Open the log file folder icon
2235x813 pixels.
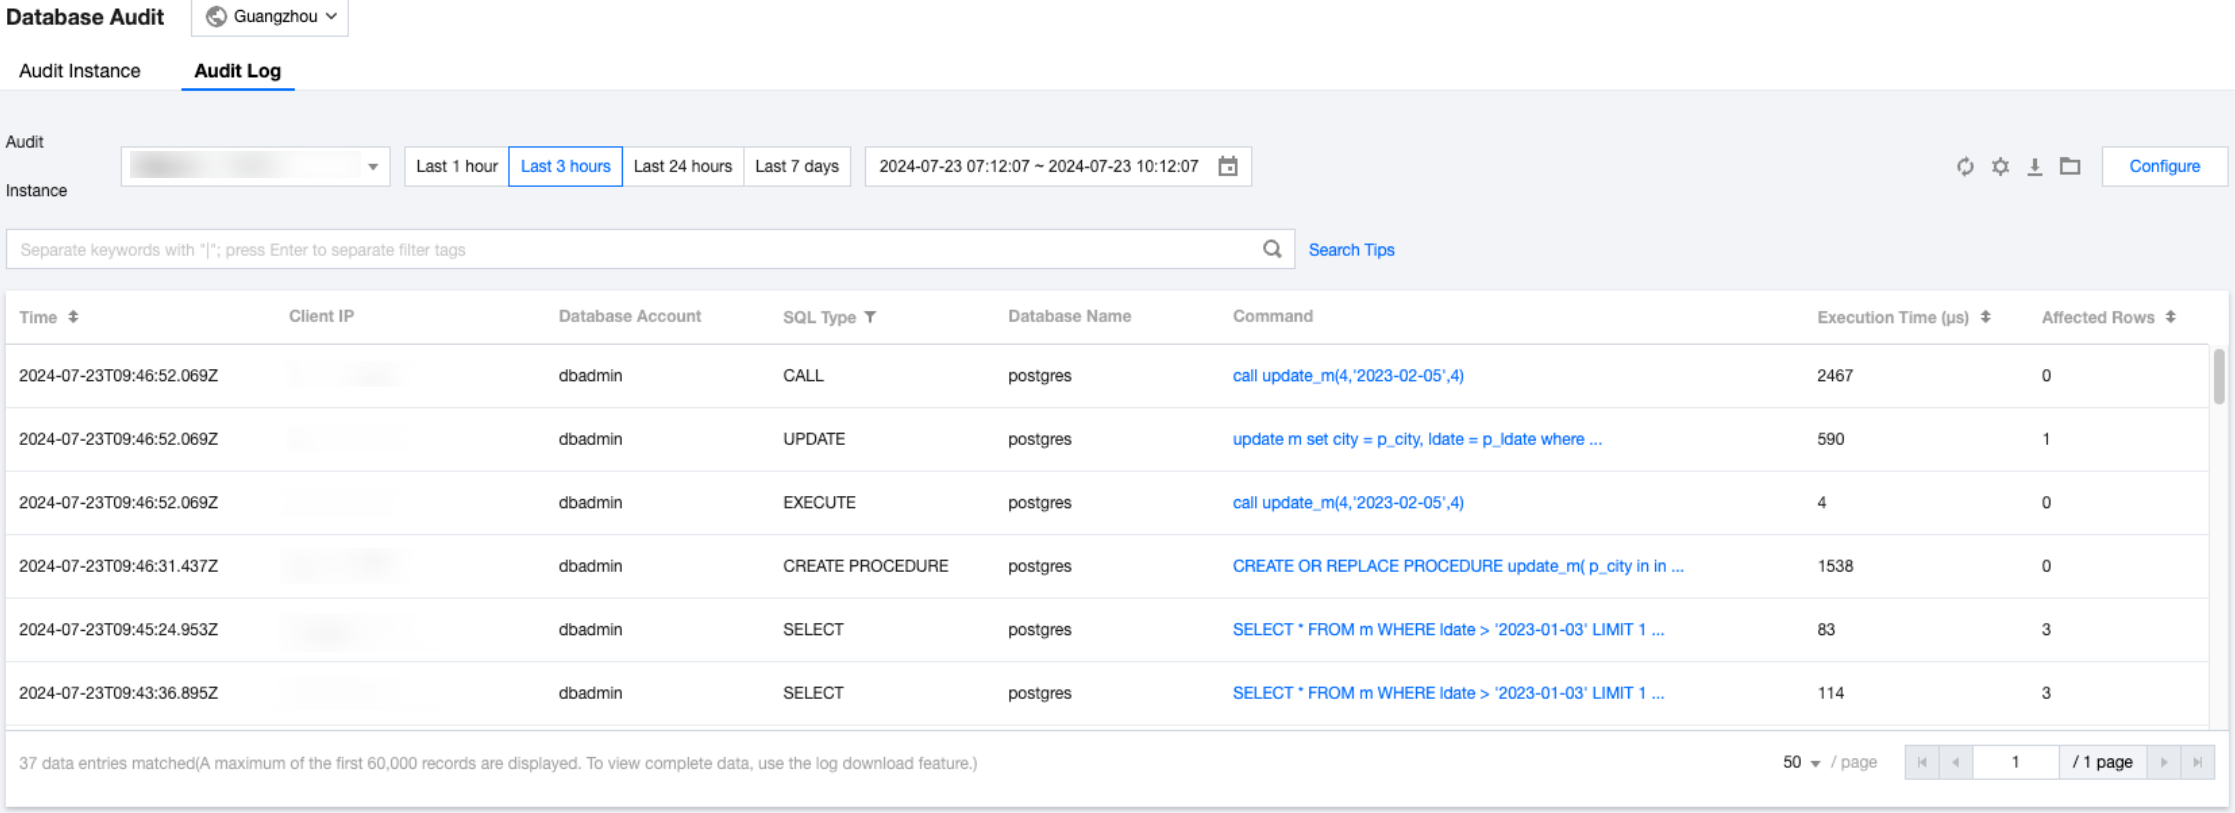click(2070, 167)
